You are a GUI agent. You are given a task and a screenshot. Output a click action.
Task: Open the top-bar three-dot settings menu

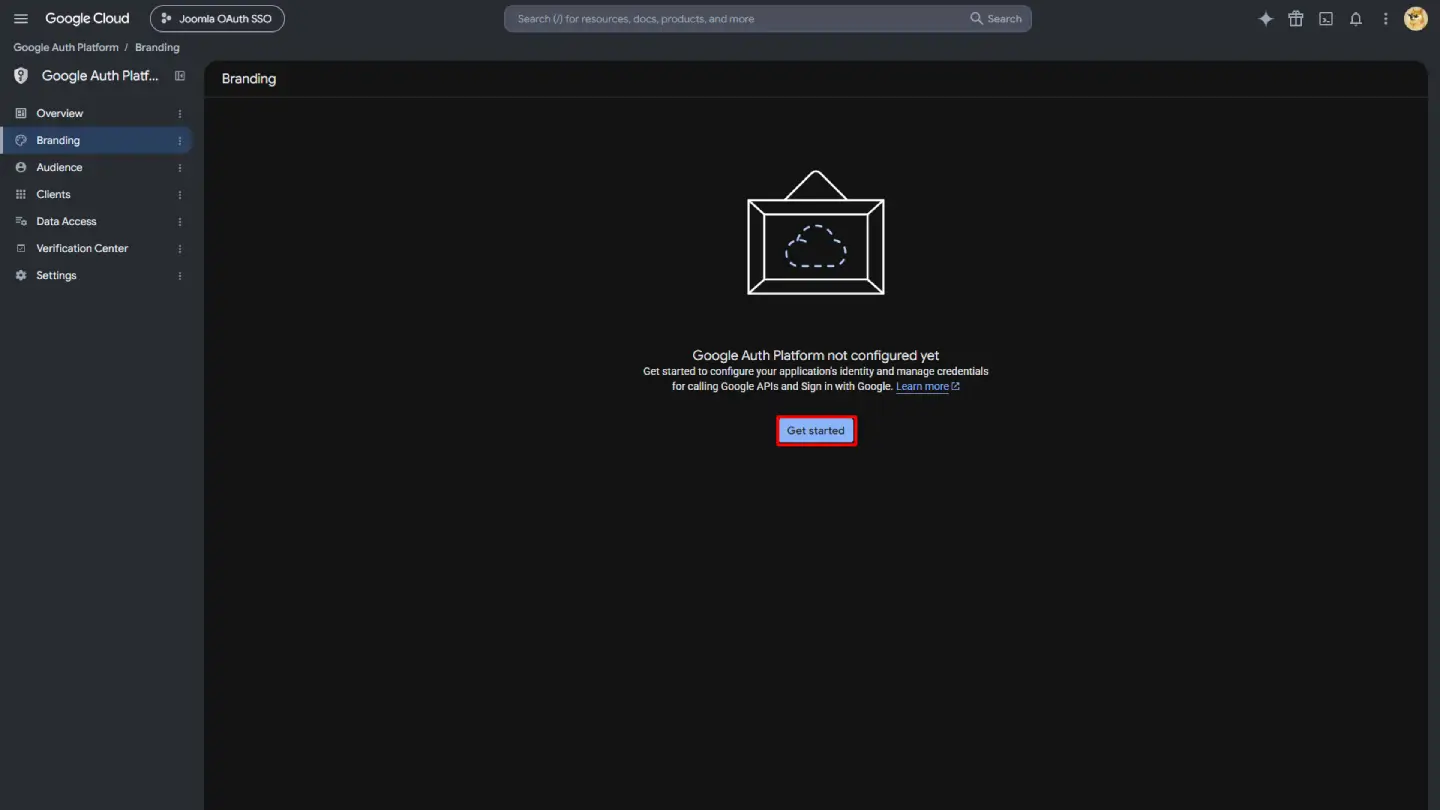[x=1386, y=19]
